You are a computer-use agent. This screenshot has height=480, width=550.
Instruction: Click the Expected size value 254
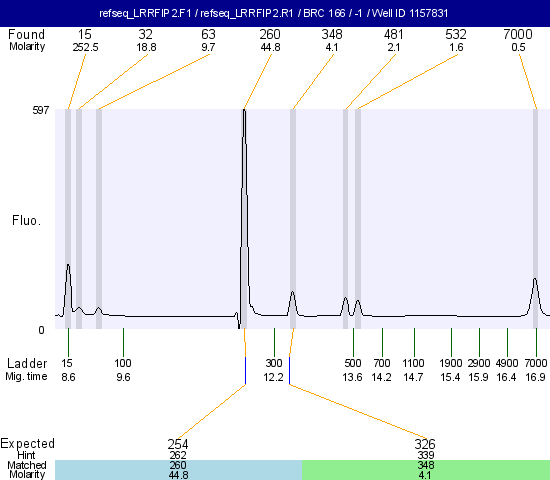point(178,444)
